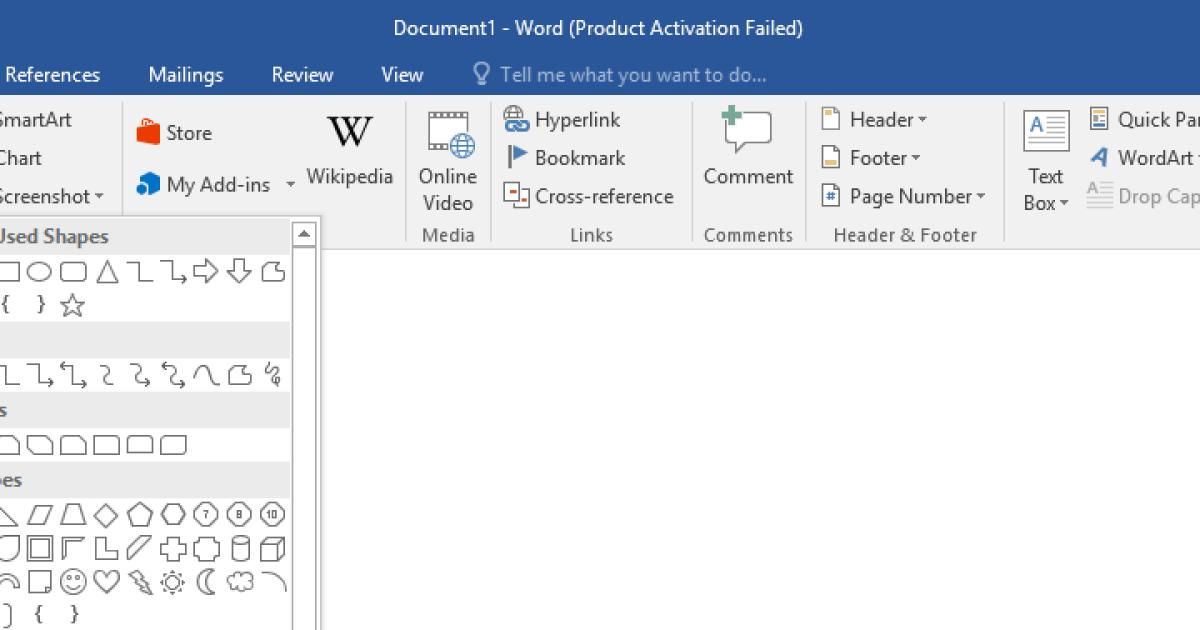Viewport: 1200px width, 630px height.
Task: Select the crescent moon shape
Action: pyautogui.click(x=206, y=582)
